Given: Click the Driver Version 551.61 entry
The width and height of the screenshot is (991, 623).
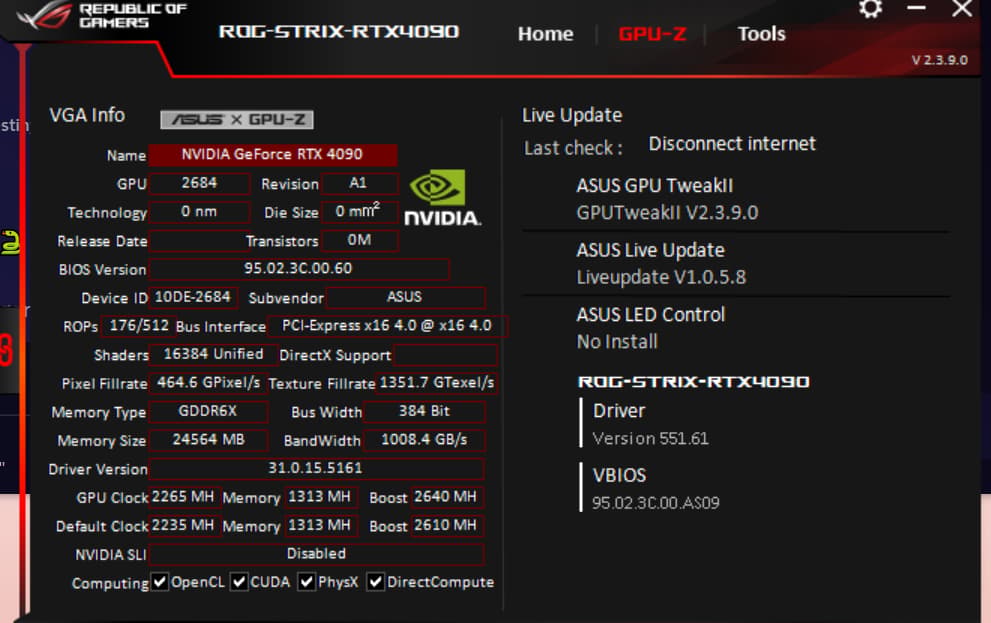Looking at the screenshot, I should 650,424.
